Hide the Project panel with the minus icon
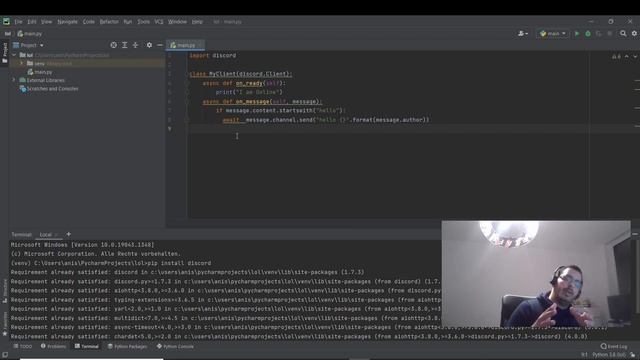The image size is (640, 360). pyautogui.click(x=160, y=45)
